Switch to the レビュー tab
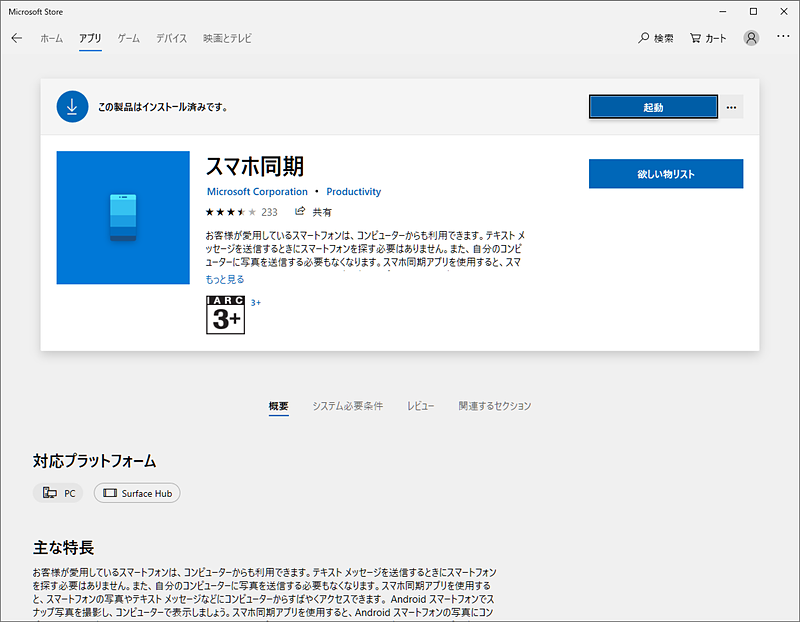Viewport: 800px width, 622px height. click(x=420, y=406)
